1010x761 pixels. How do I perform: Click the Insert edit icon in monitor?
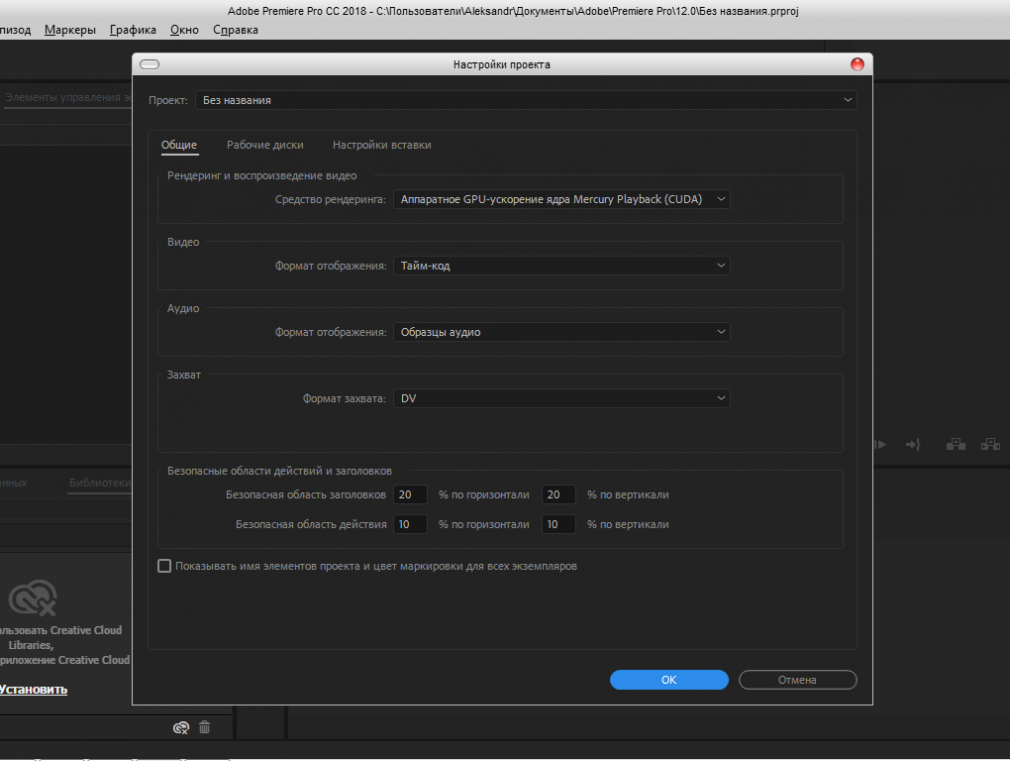click(x=956, y=445)
